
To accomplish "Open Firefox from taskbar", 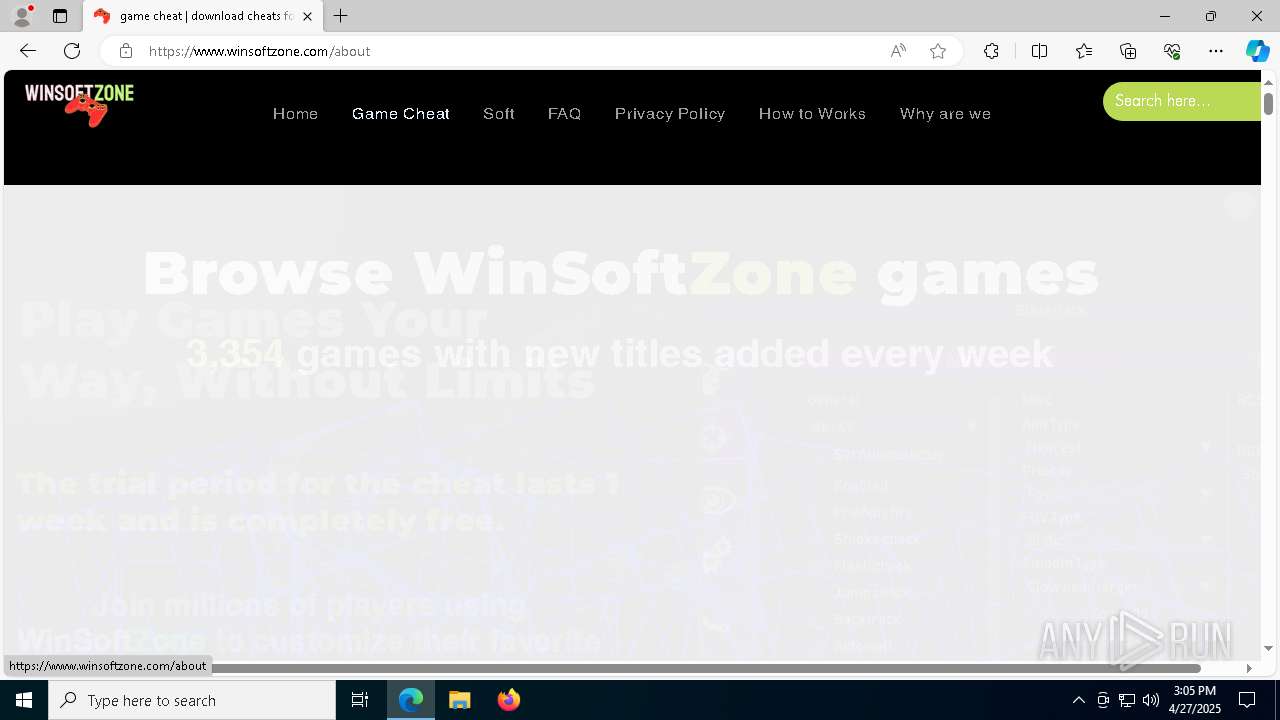I will coord(509,700).
